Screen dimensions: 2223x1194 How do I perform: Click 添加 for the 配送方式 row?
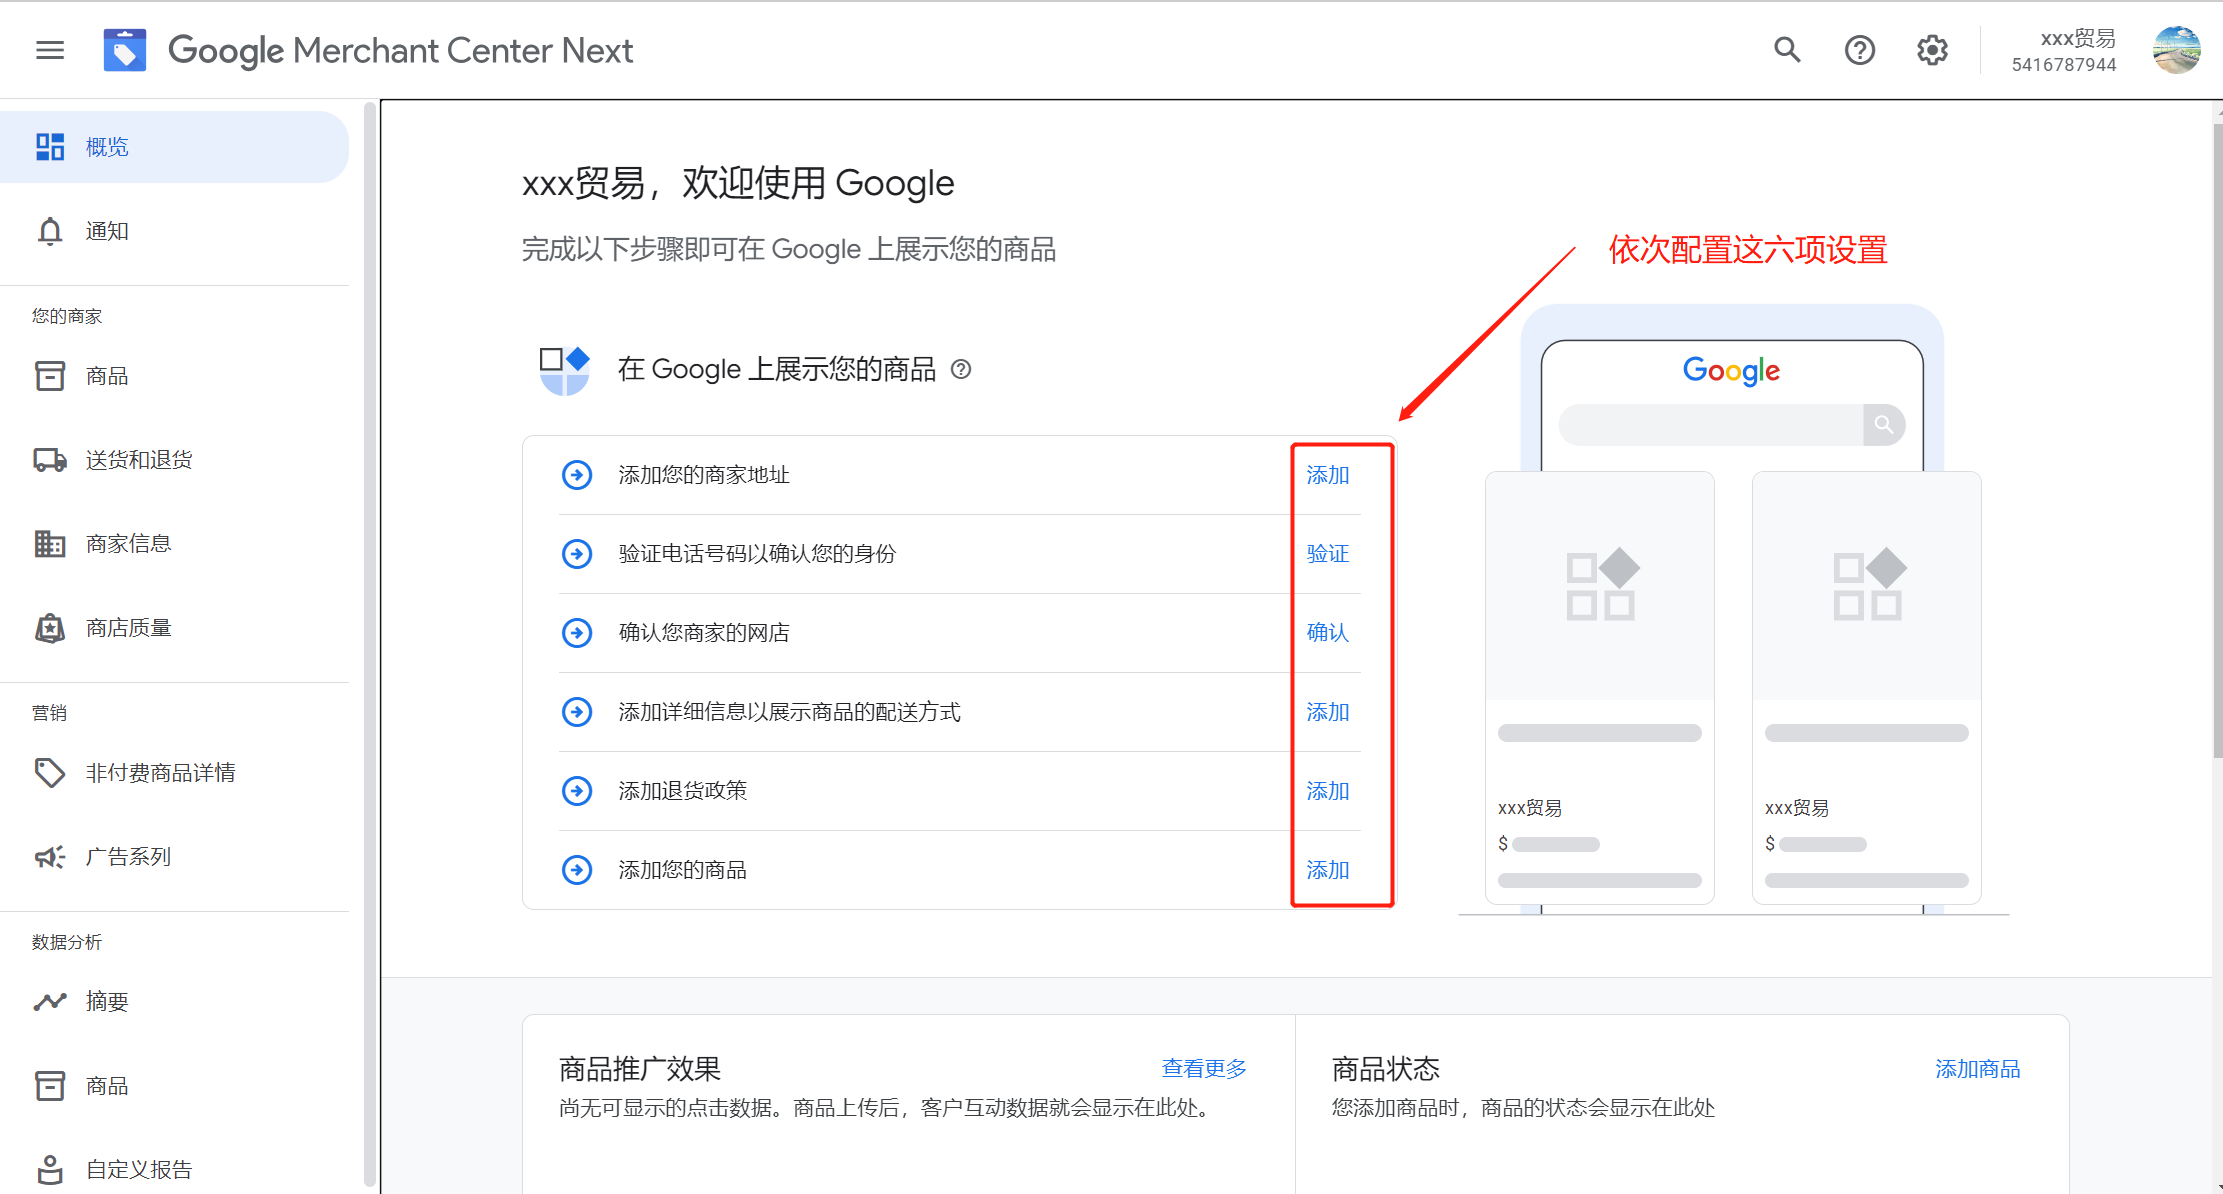(1328, 712)
